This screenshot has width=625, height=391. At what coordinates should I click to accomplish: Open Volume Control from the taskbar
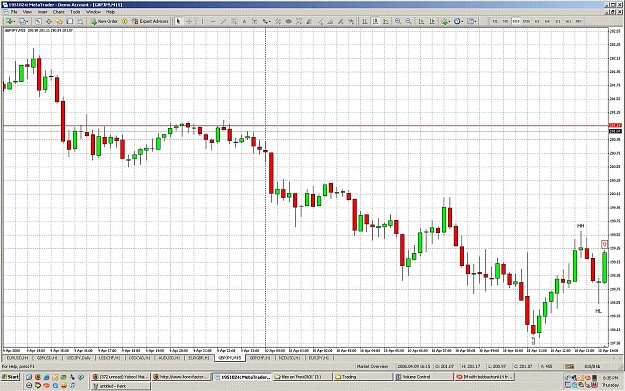click(424, 377)
